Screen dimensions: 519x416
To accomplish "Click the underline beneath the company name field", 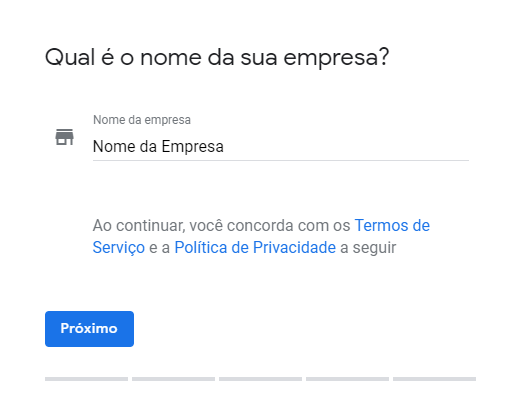I will pos(281,160).
